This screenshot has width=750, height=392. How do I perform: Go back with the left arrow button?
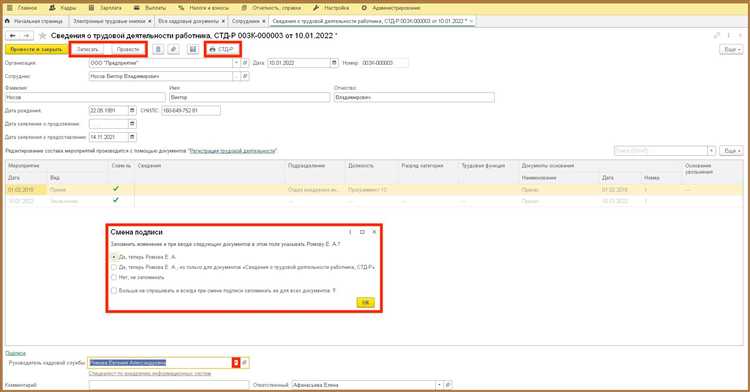[13, 36]
